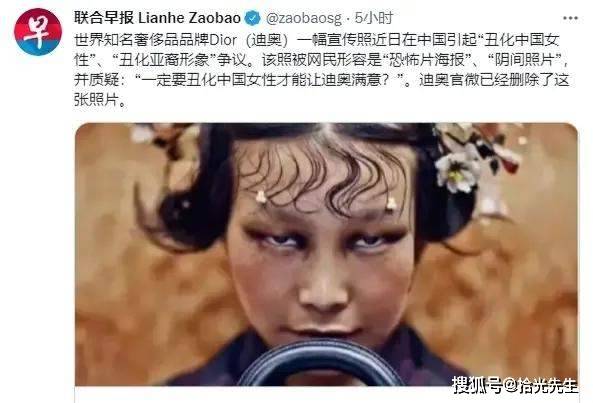Click the 联合早报 Lianhe Zaobao display name
The width and height of the screenshot is (593, 403).
click(157, 18)
